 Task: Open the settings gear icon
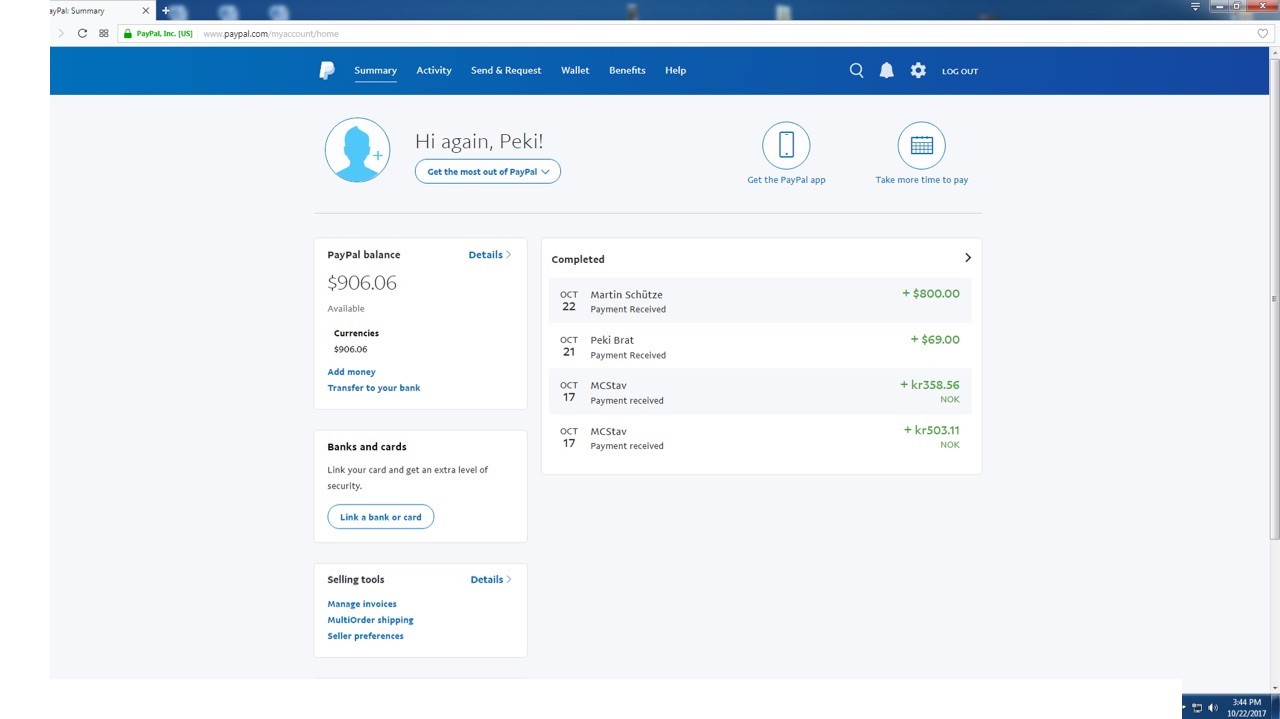click(918, 70)
